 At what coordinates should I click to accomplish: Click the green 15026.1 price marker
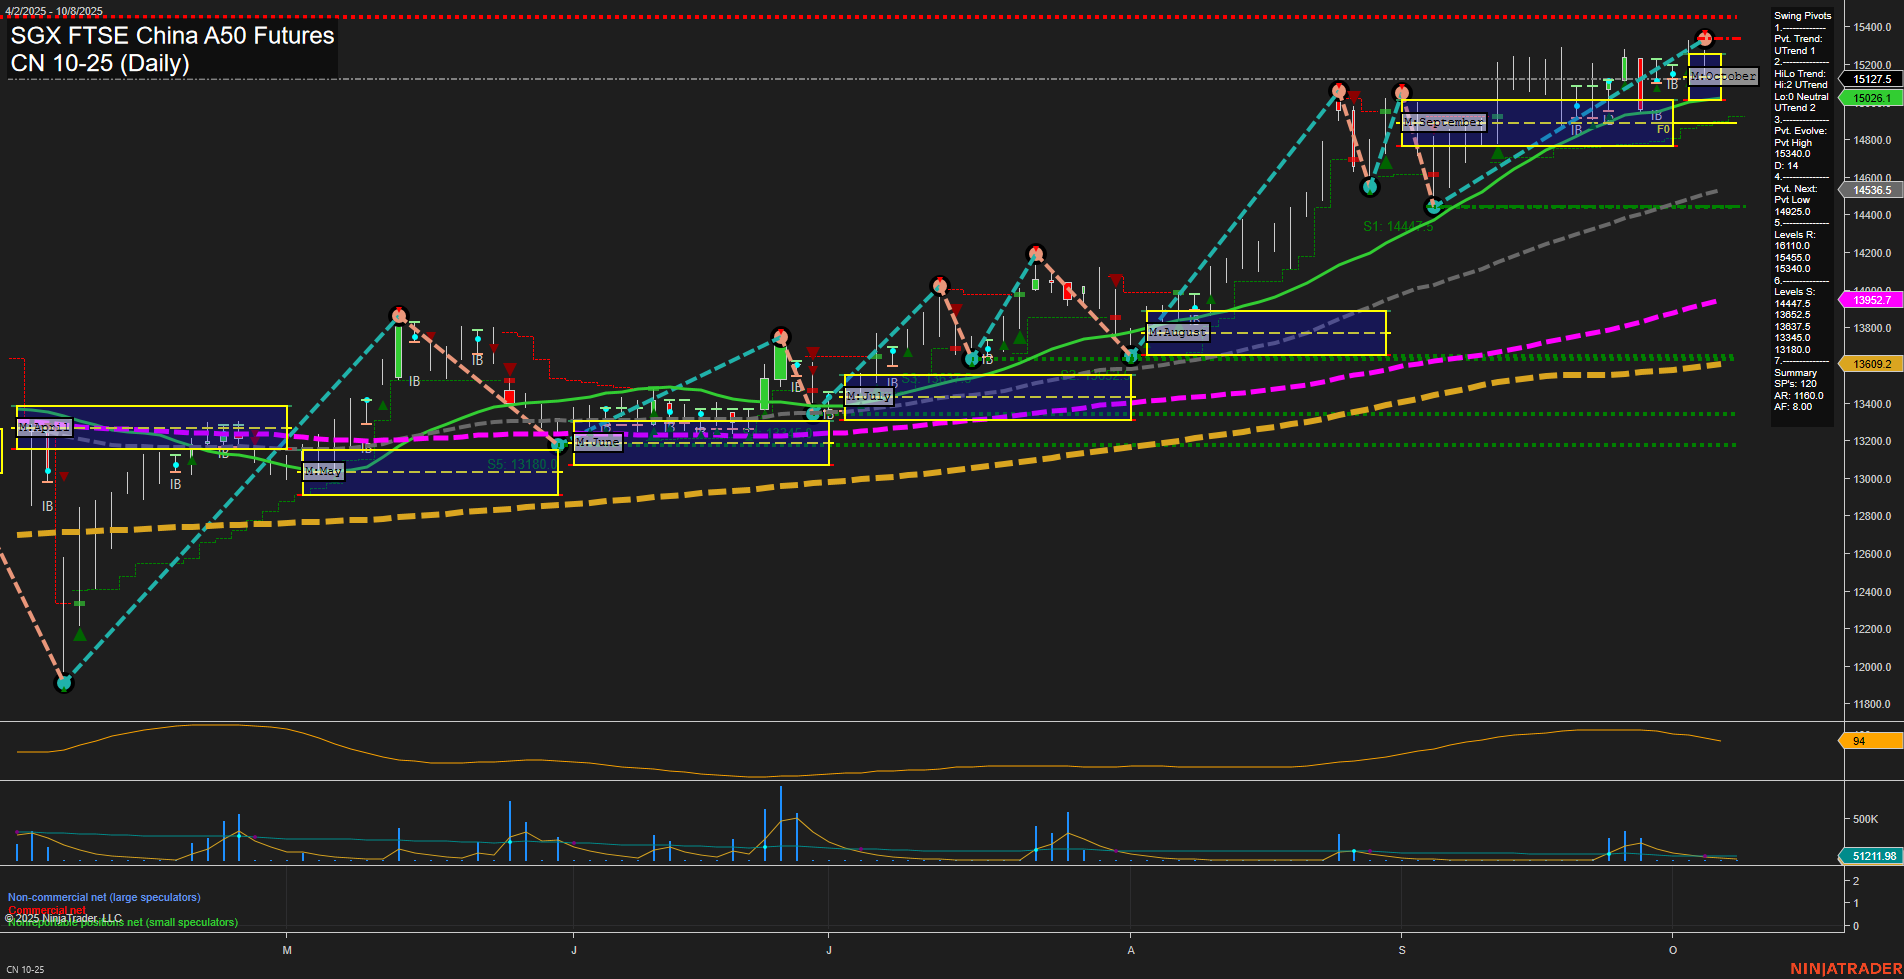(x=1870, y=98)
